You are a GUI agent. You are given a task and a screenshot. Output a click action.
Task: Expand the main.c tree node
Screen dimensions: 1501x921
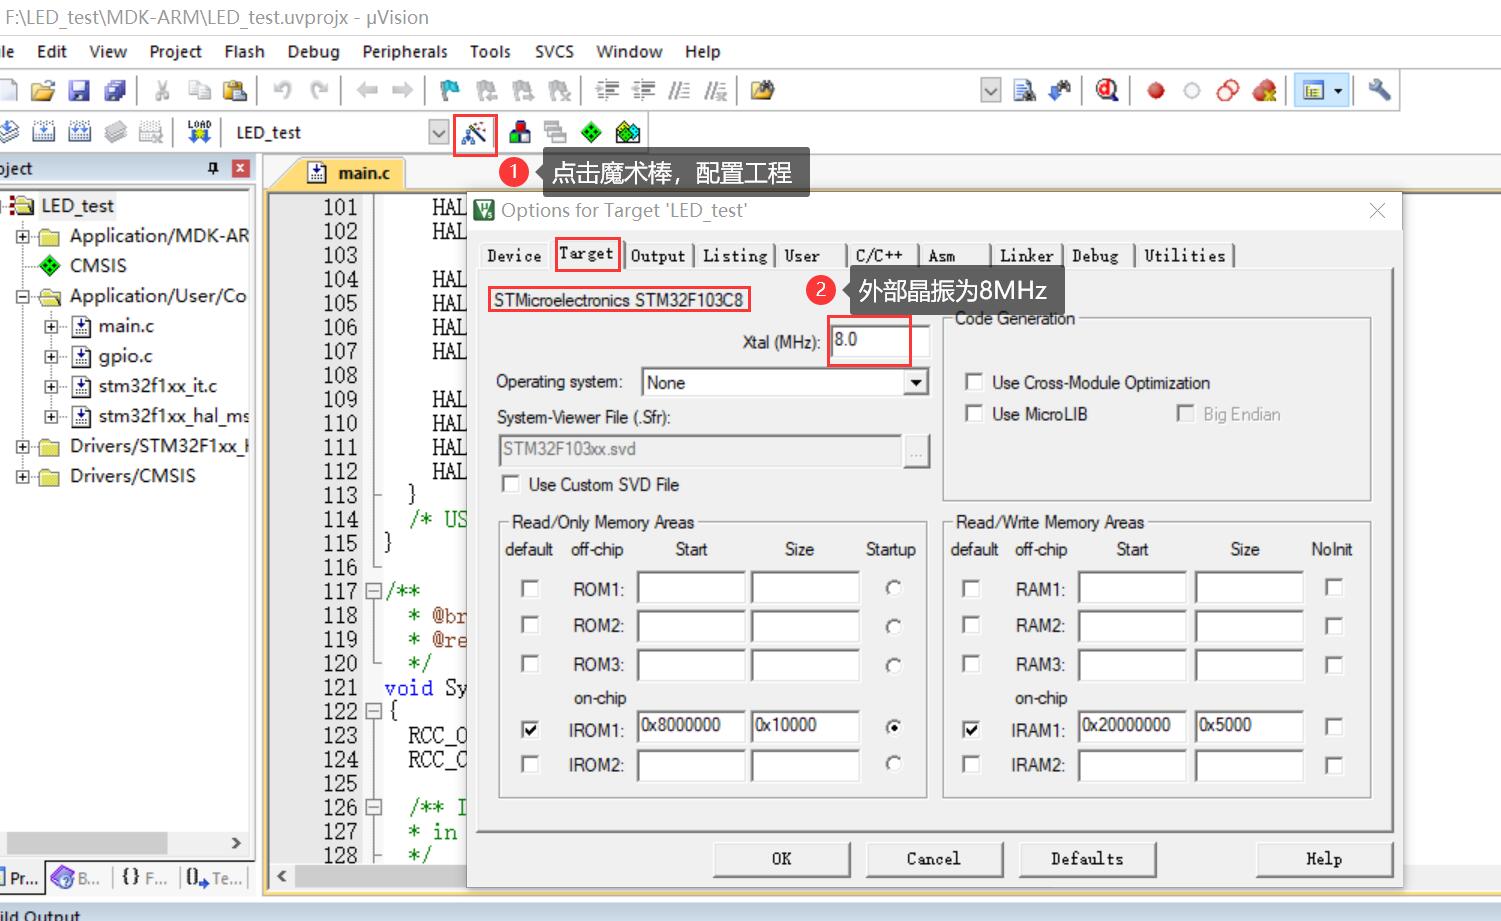[x=51, y=326]
